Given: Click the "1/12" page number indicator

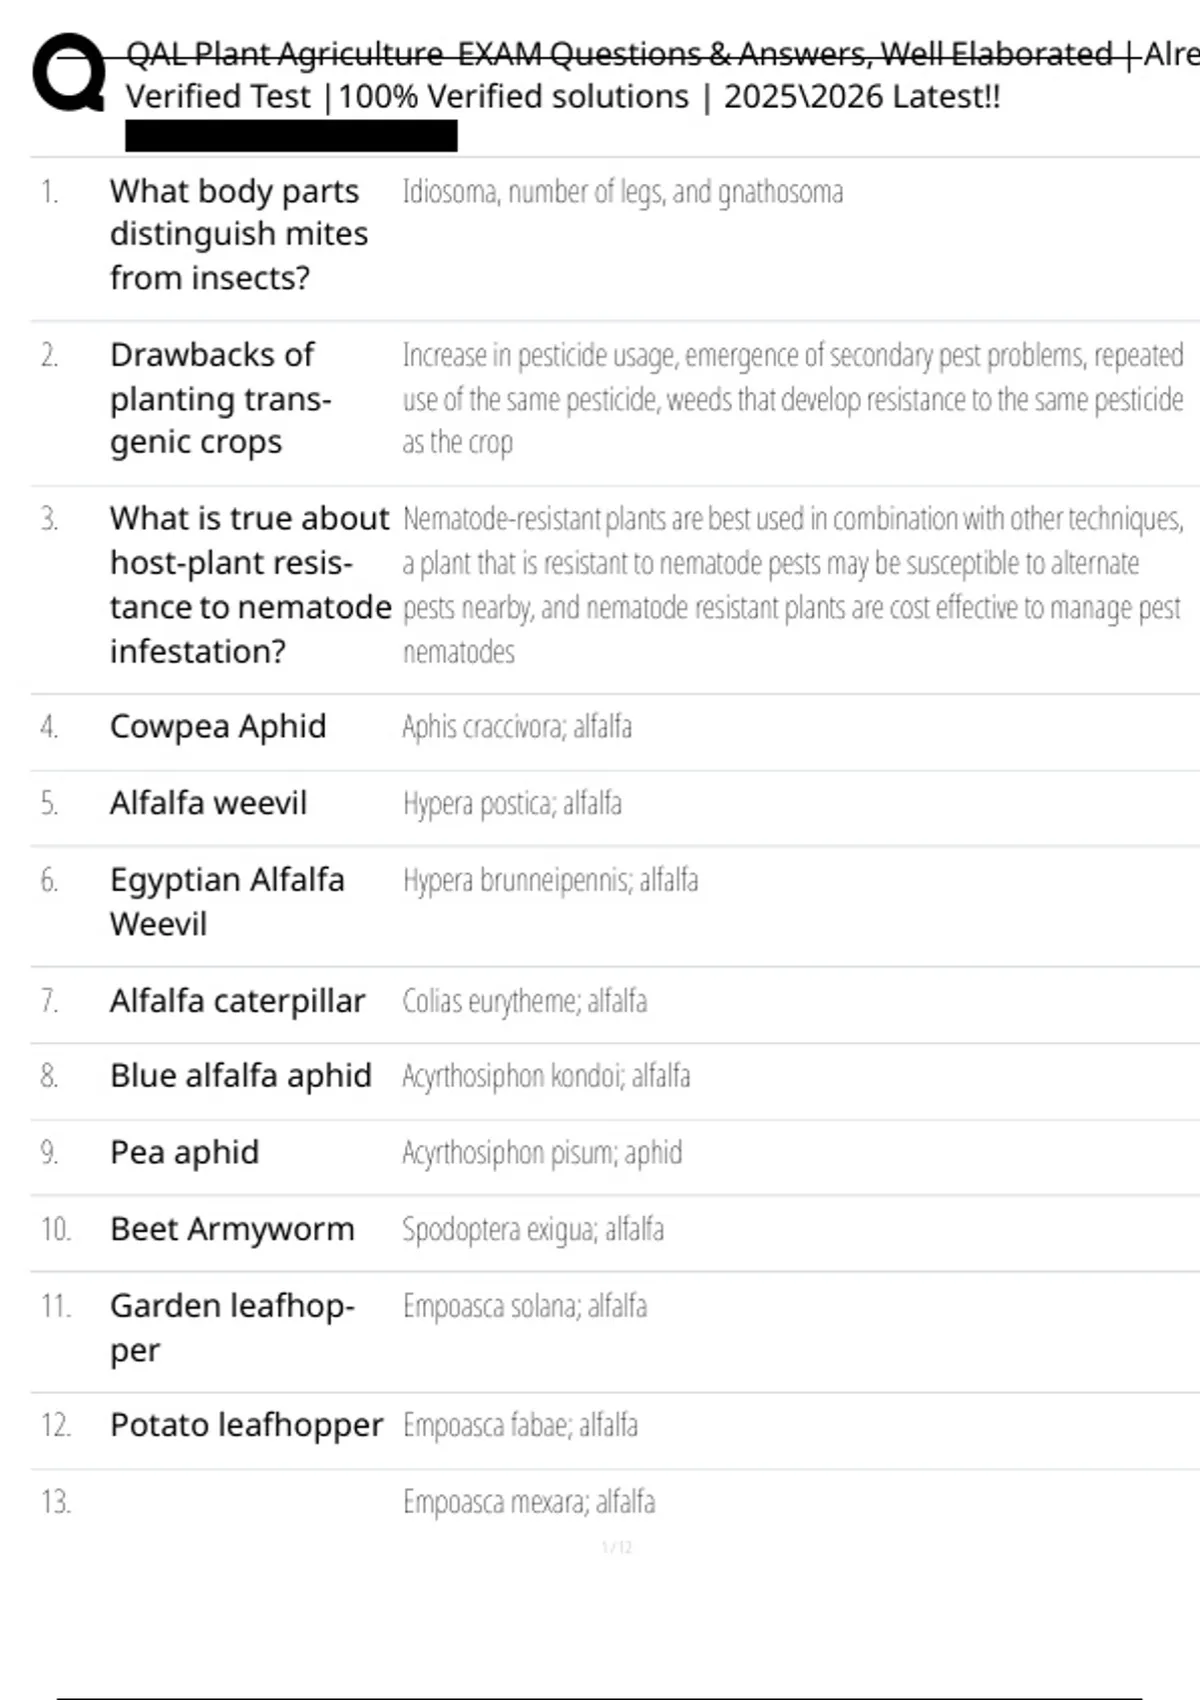Looking at the screenshot, I should coord(616,1548).
